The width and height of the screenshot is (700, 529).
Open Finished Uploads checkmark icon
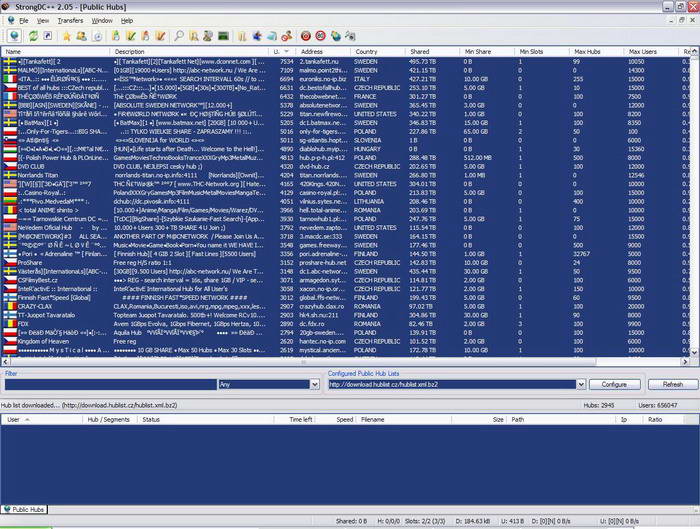pyautogui.click(x=160, y=36)
